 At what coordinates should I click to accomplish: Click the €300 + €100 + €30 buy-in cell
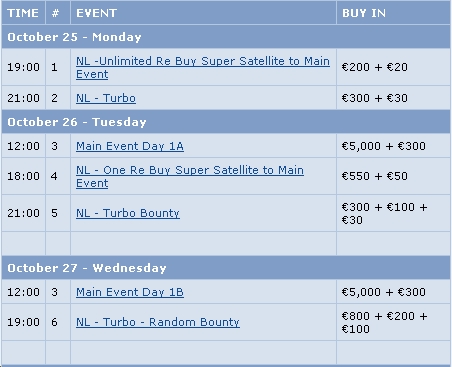(393, 213)
